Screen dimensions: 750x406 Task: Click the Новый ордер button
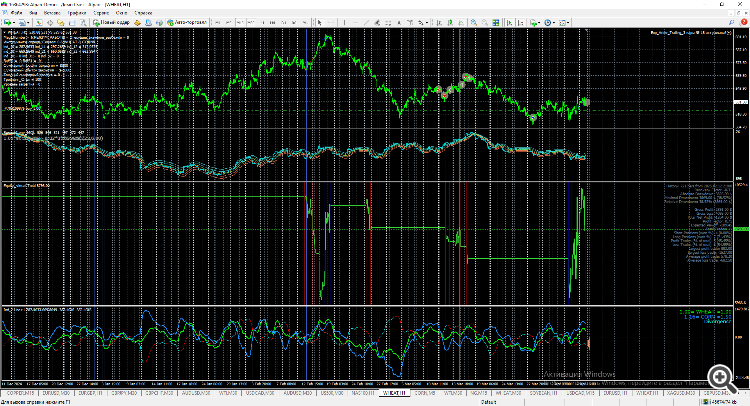111,22
